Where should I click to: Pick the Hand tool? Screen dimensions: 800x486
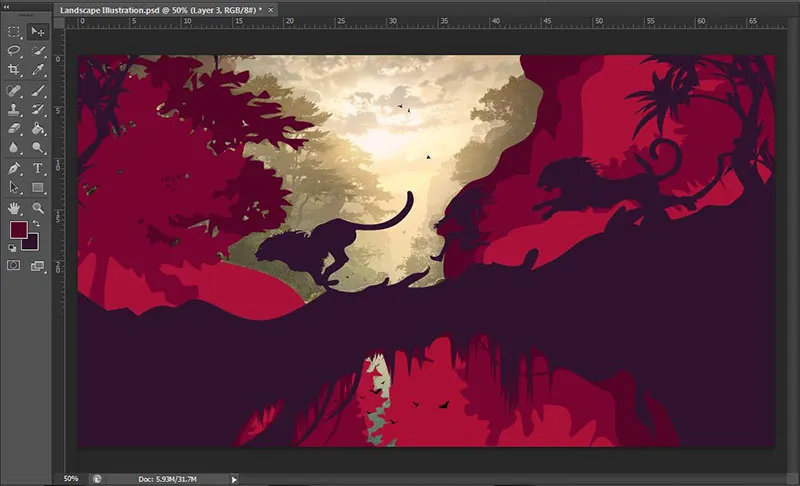point(14,207)
